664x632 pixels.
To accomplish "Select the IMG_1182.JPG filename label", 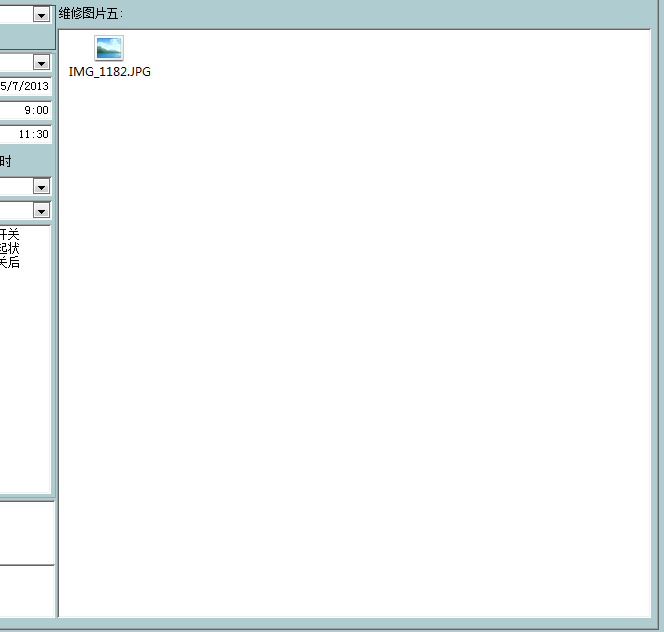I will coord(110,72).
